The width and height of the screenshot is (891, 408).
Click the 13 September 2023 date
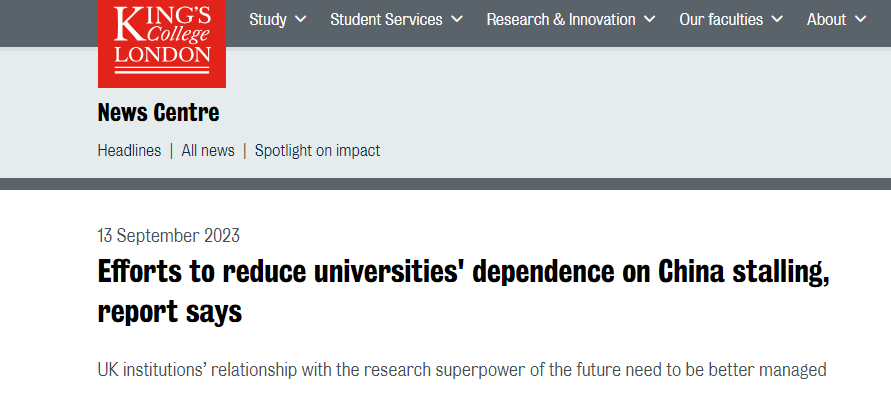pos(168,236)
